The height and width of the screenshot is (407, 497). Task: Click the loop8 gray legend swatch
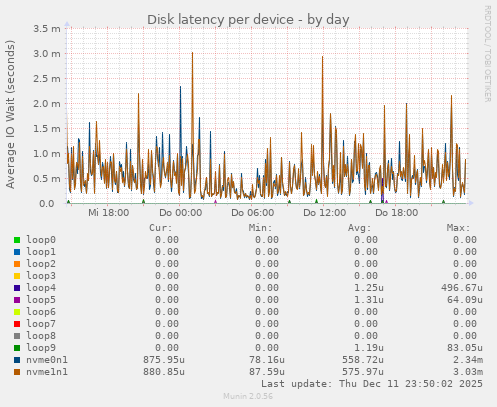coord(17,336)
